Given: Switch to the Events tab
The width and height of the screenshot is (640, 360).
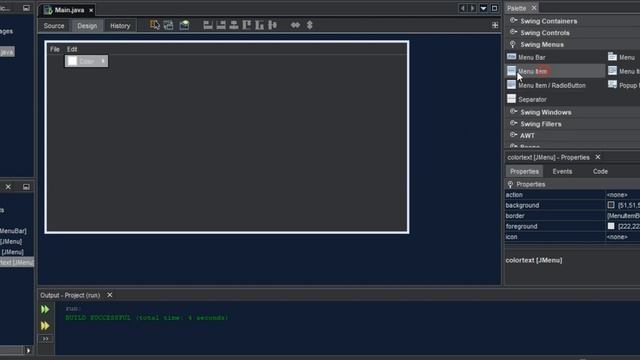Looking at the screenshot, I should coord(562,171).
